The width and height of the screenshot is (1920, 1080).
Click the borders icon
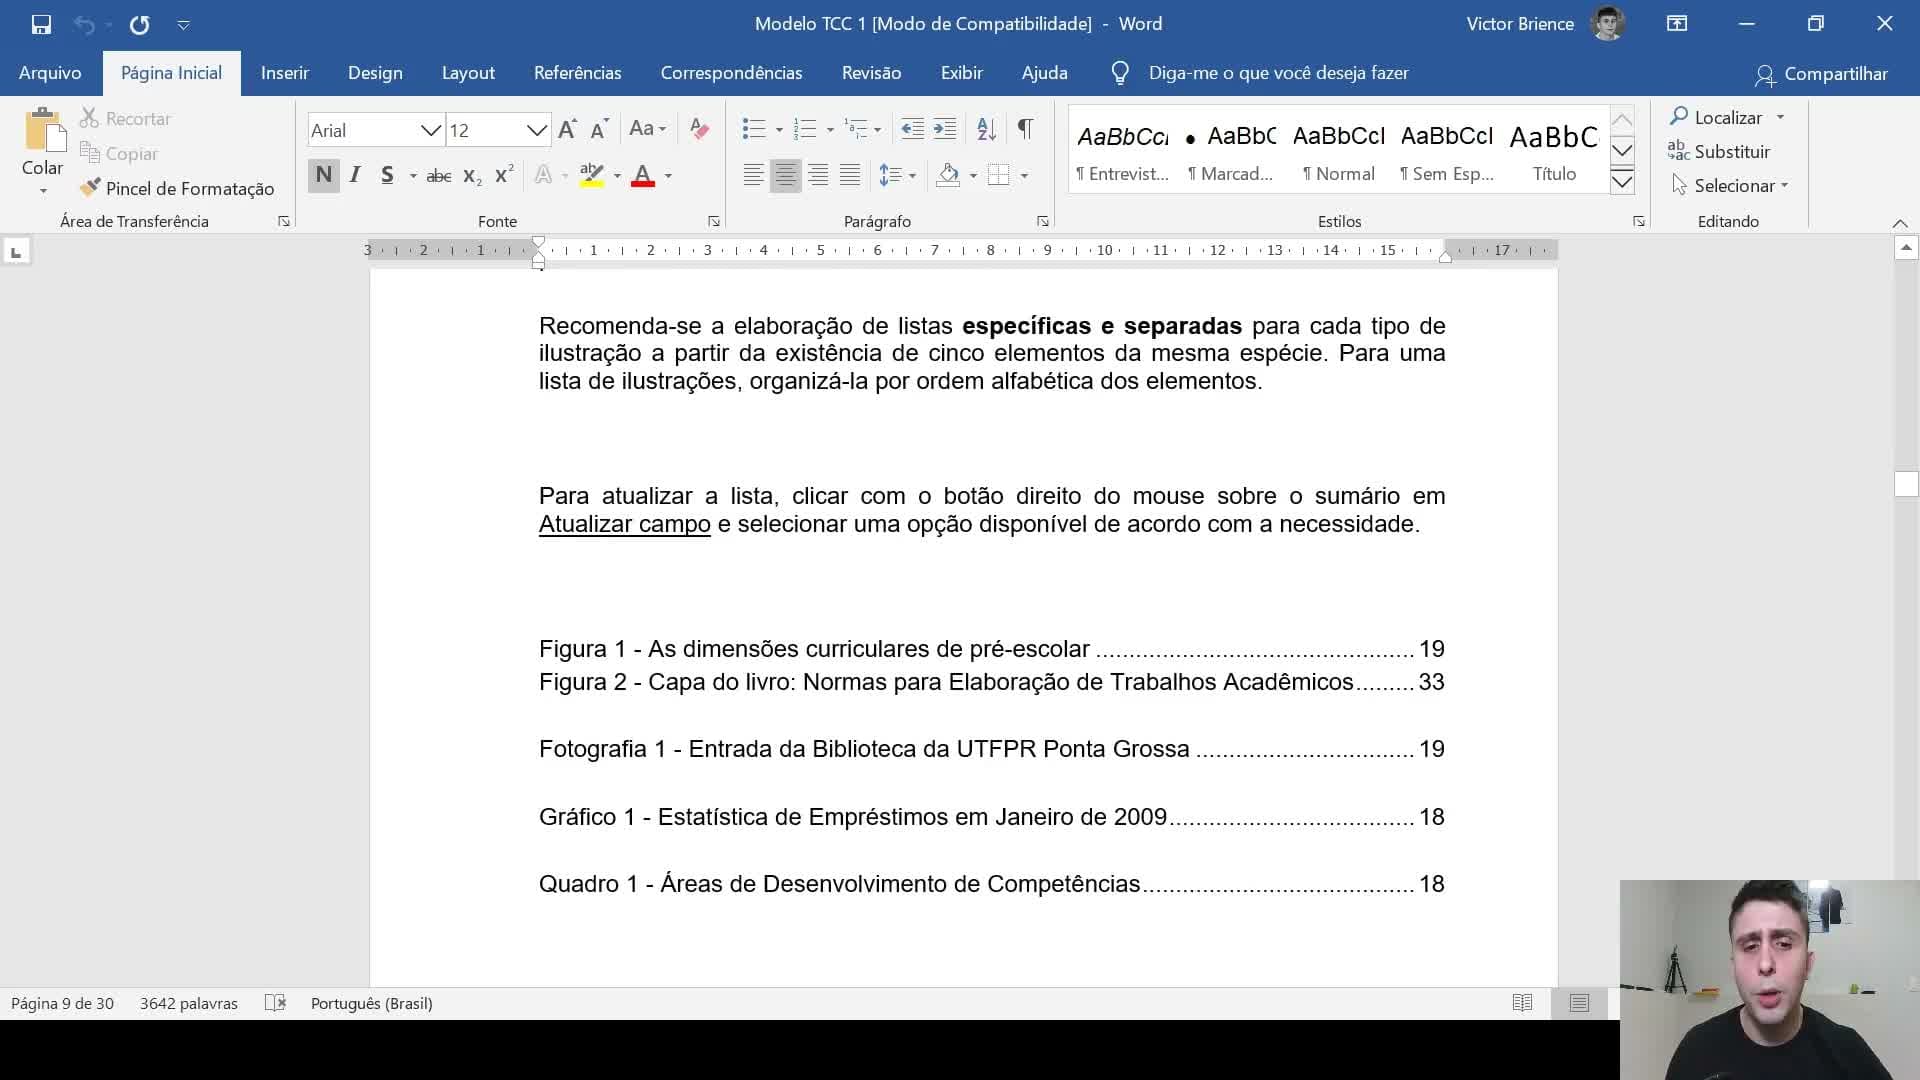[998, 175]
